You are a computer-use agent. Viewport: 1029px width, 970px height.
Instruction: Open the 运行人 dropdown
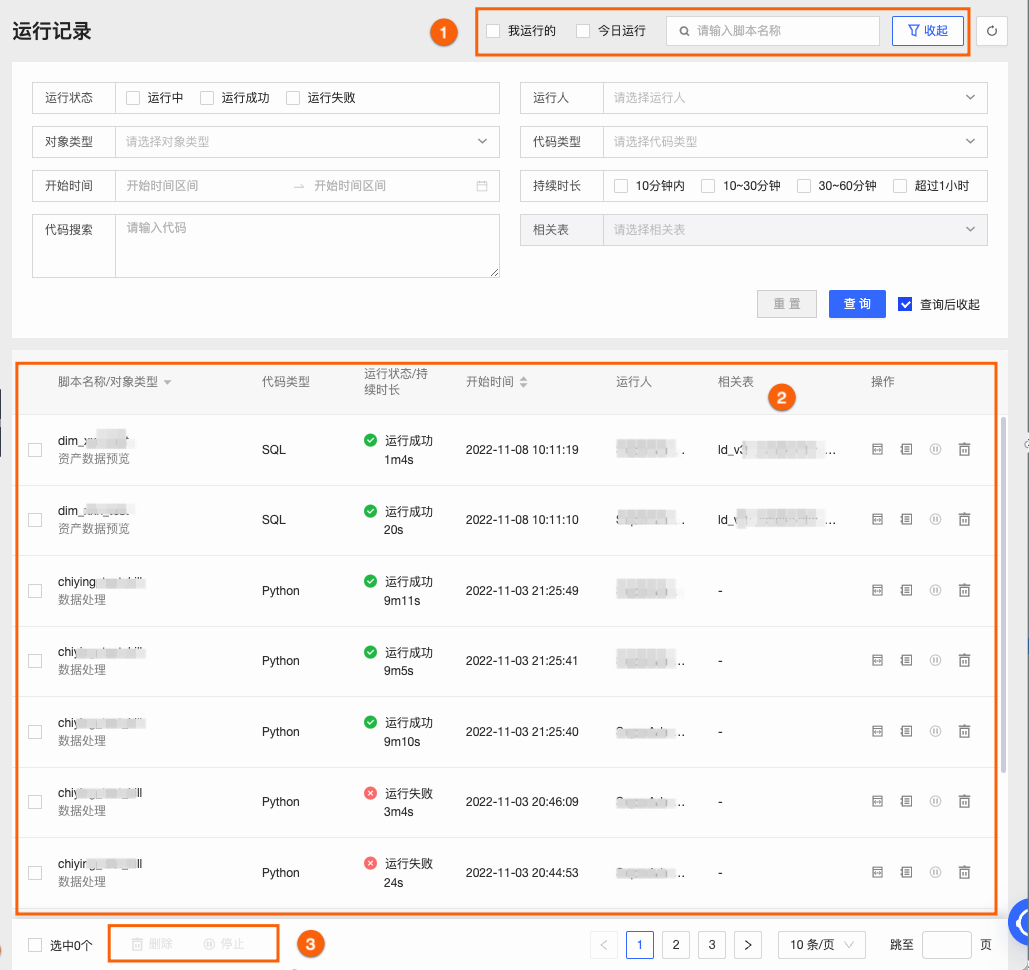pyautogui.click(x=795, y=98)
